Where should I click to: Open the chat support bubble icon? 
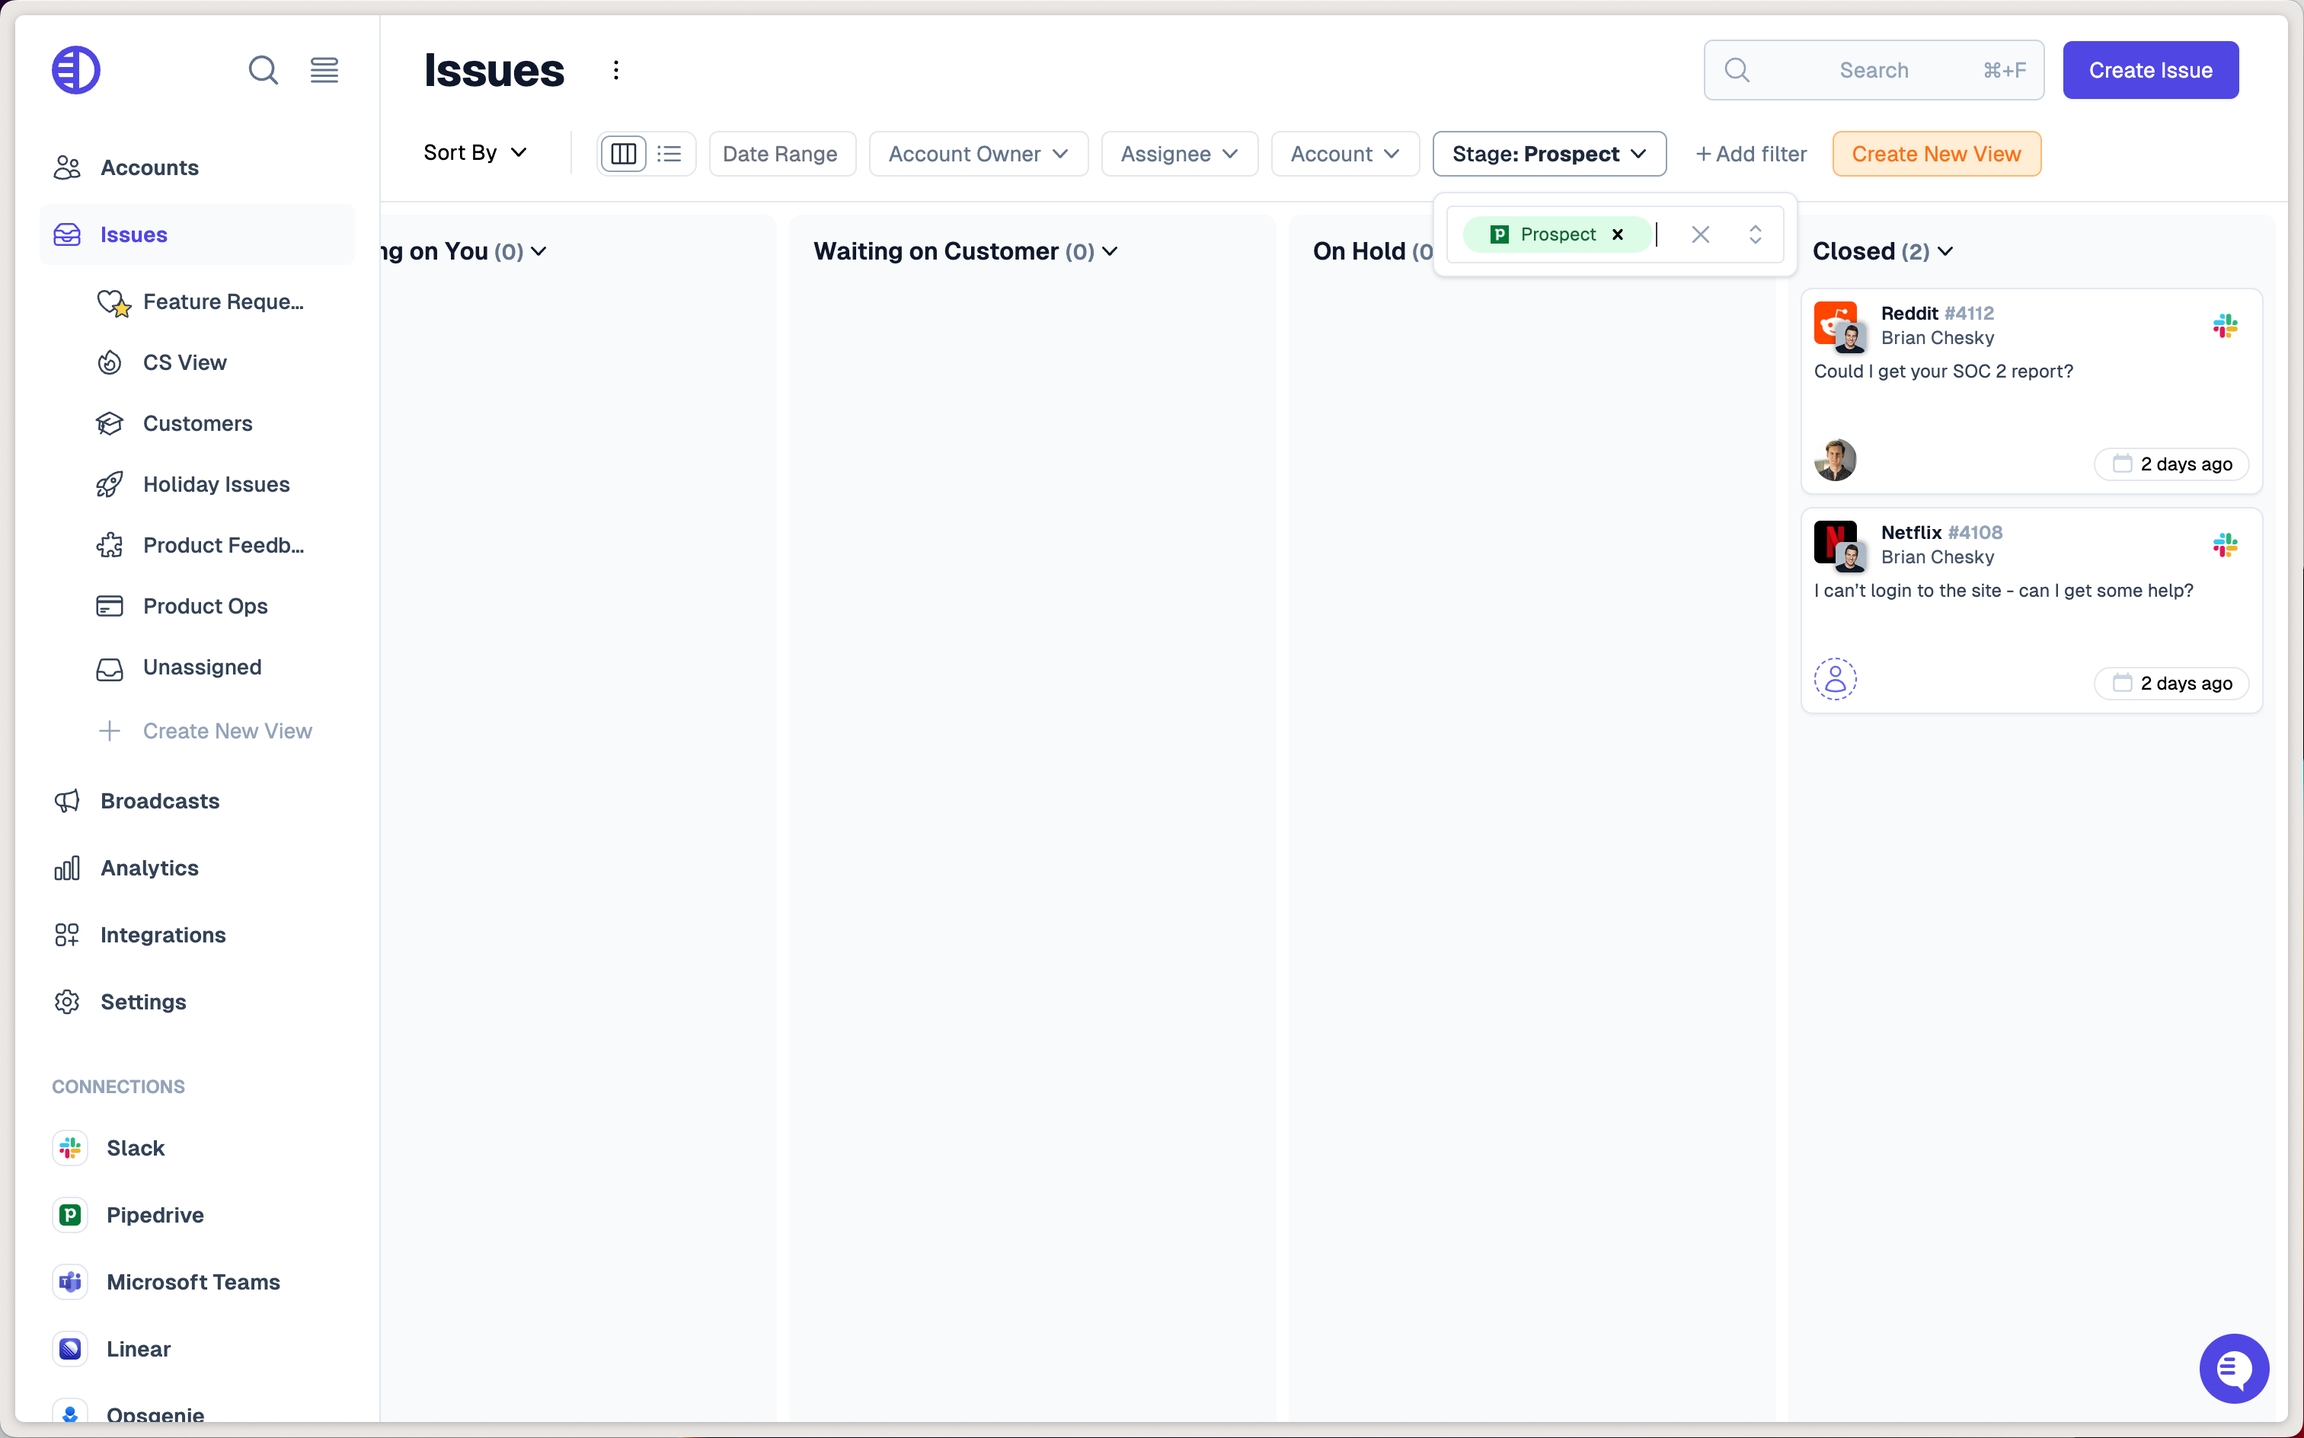pos(2233,1367)
